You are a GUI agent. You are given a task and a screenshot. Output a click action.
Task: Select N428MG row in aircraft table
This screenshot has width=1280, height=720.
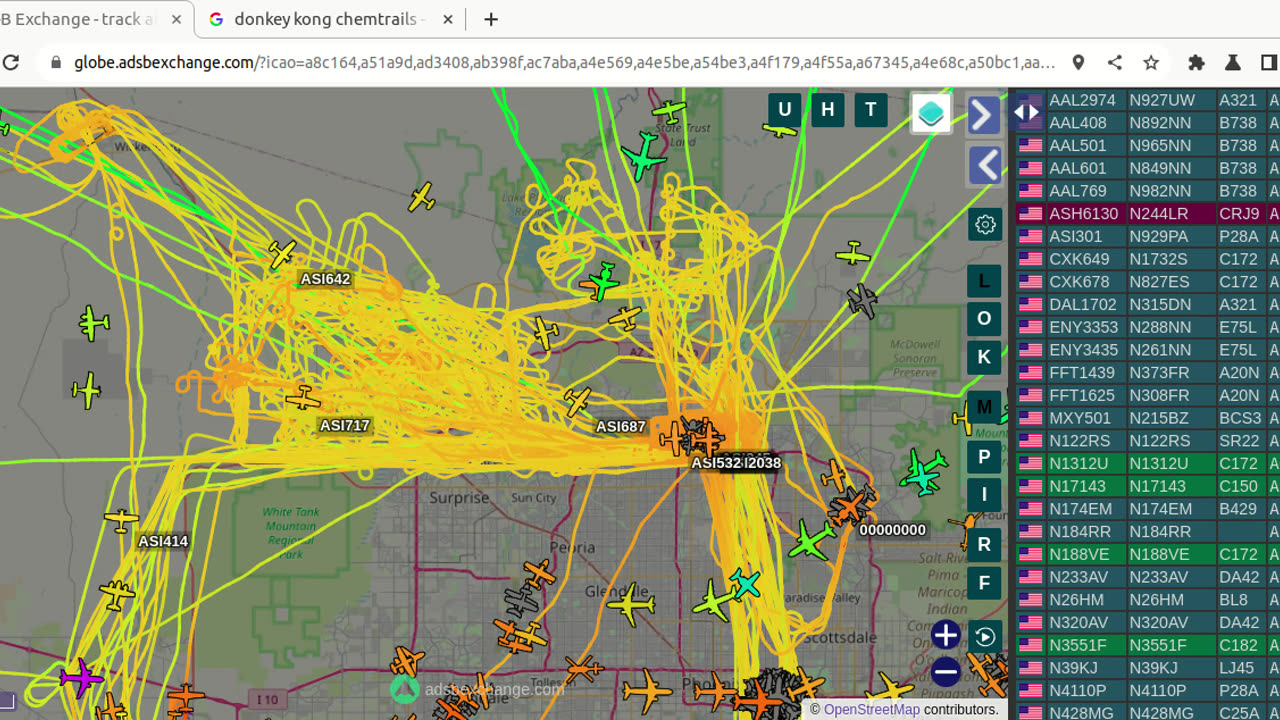pyautogui.click(x=1148, y=713)
